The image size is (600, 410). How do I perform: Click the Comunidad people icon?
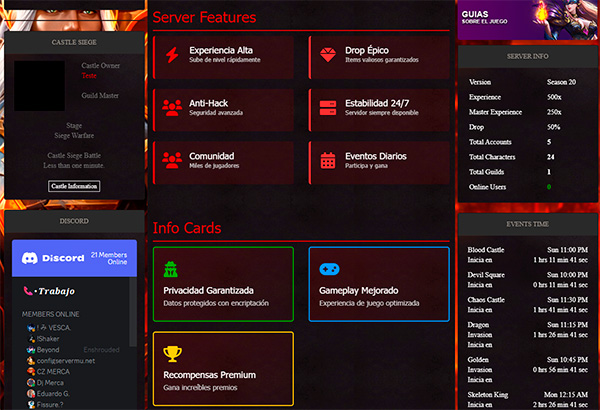click(x=172, y=159)
